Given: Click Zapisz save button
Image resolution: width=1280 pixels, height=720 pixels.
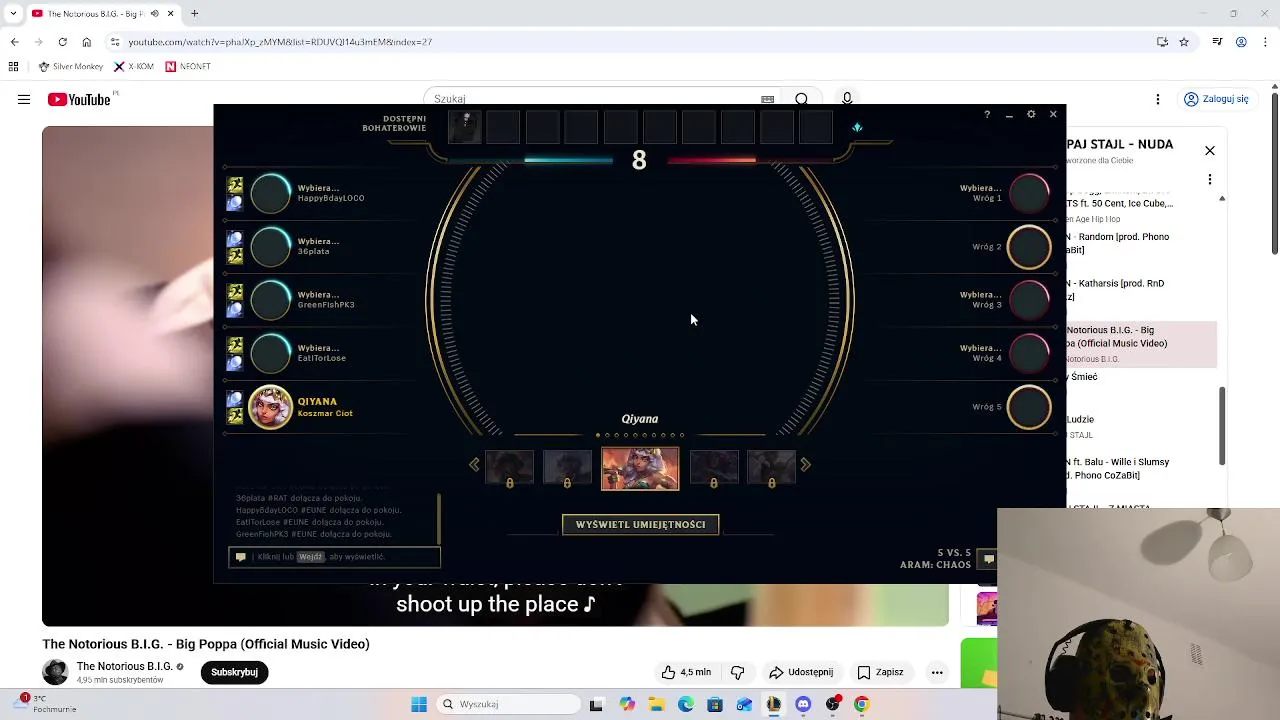Looking at the screenshot, I should coord(880,672).
